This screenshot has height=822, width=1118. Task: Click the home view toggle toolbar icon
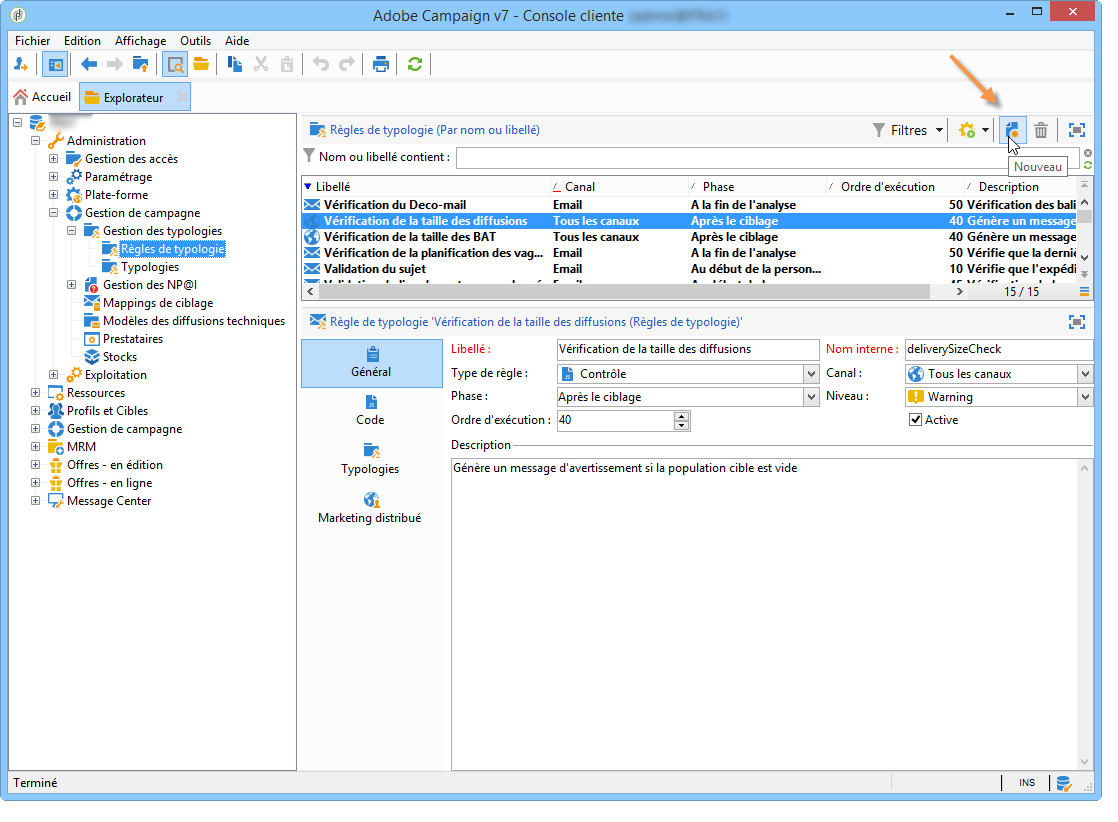[55, 65]
